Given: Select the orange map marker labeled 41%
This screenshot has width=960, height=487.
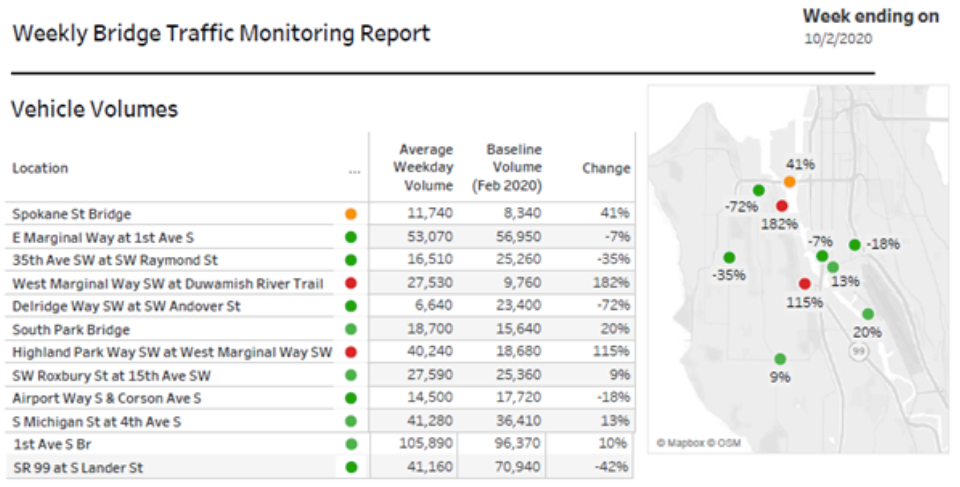Looking at the screenshot, I should [790, 182].
